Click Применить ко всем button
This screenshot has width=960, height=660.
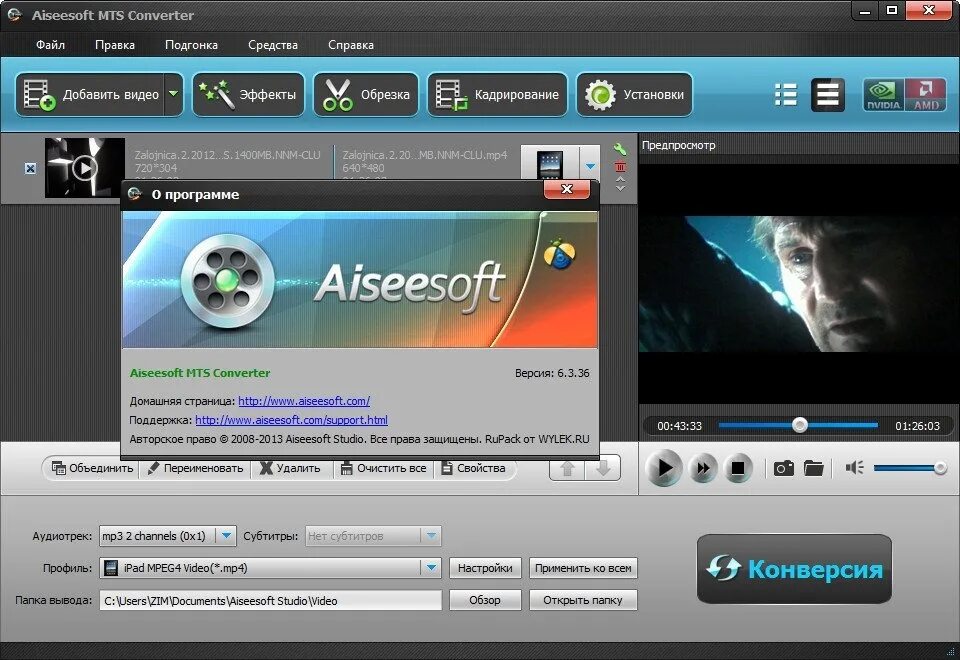point(583,568)
